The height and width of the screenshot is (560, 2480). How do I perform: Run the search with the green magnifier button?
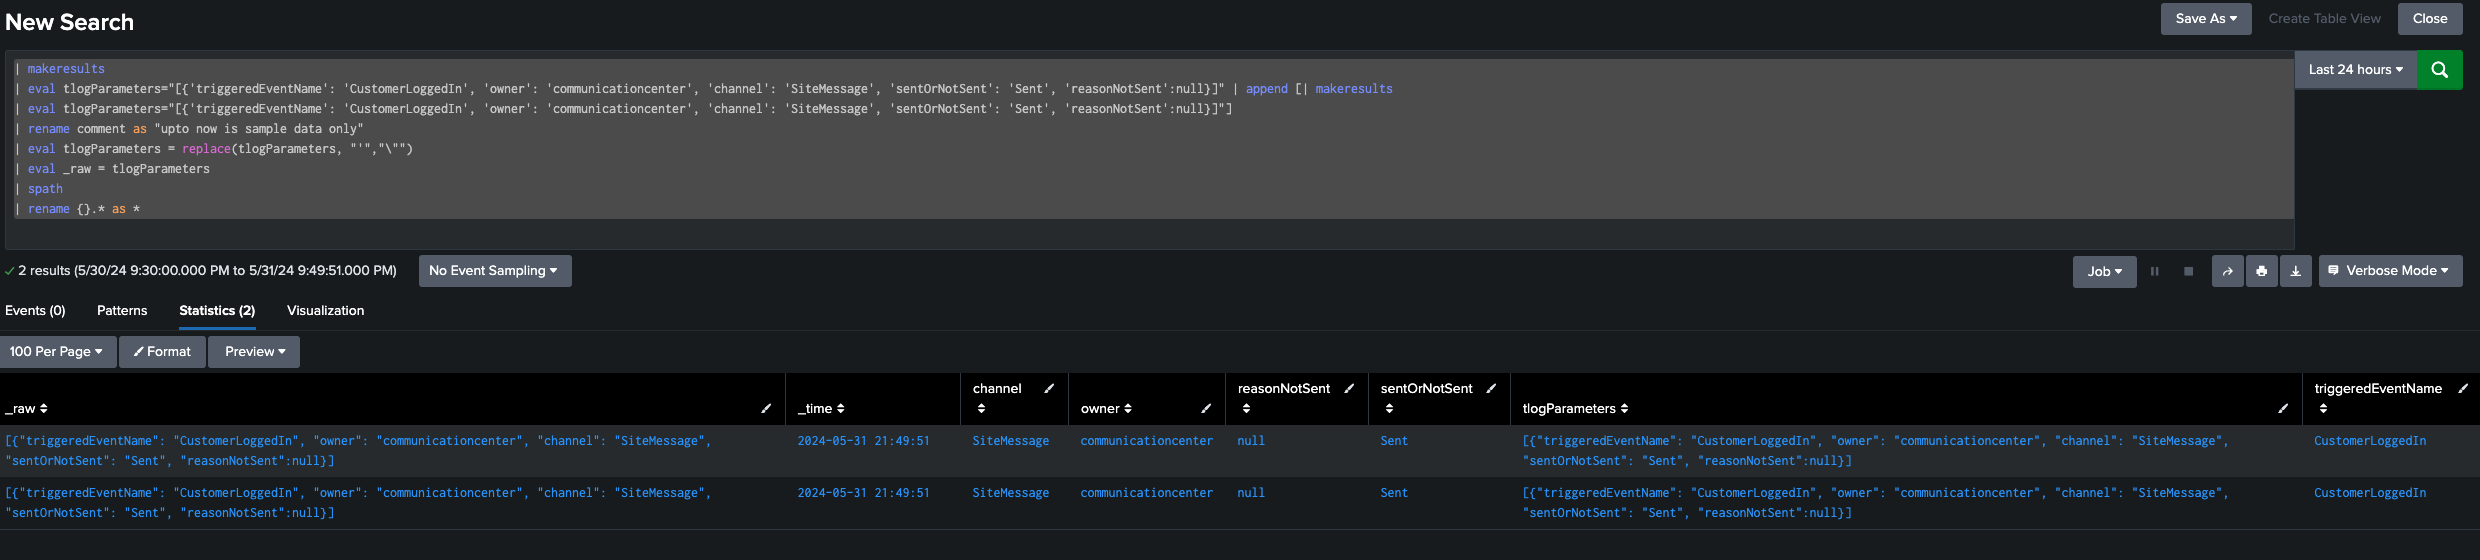tap(2439, 70)
